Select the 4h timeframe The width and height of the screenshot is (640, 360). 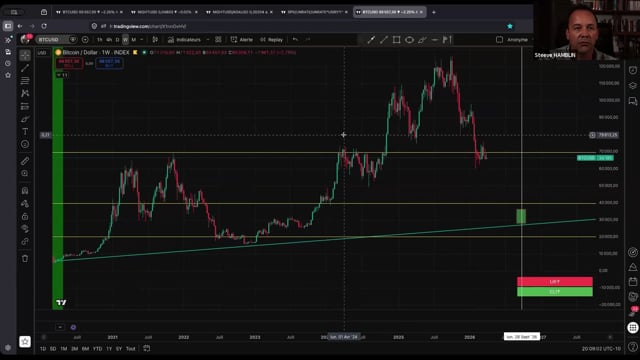109,40
